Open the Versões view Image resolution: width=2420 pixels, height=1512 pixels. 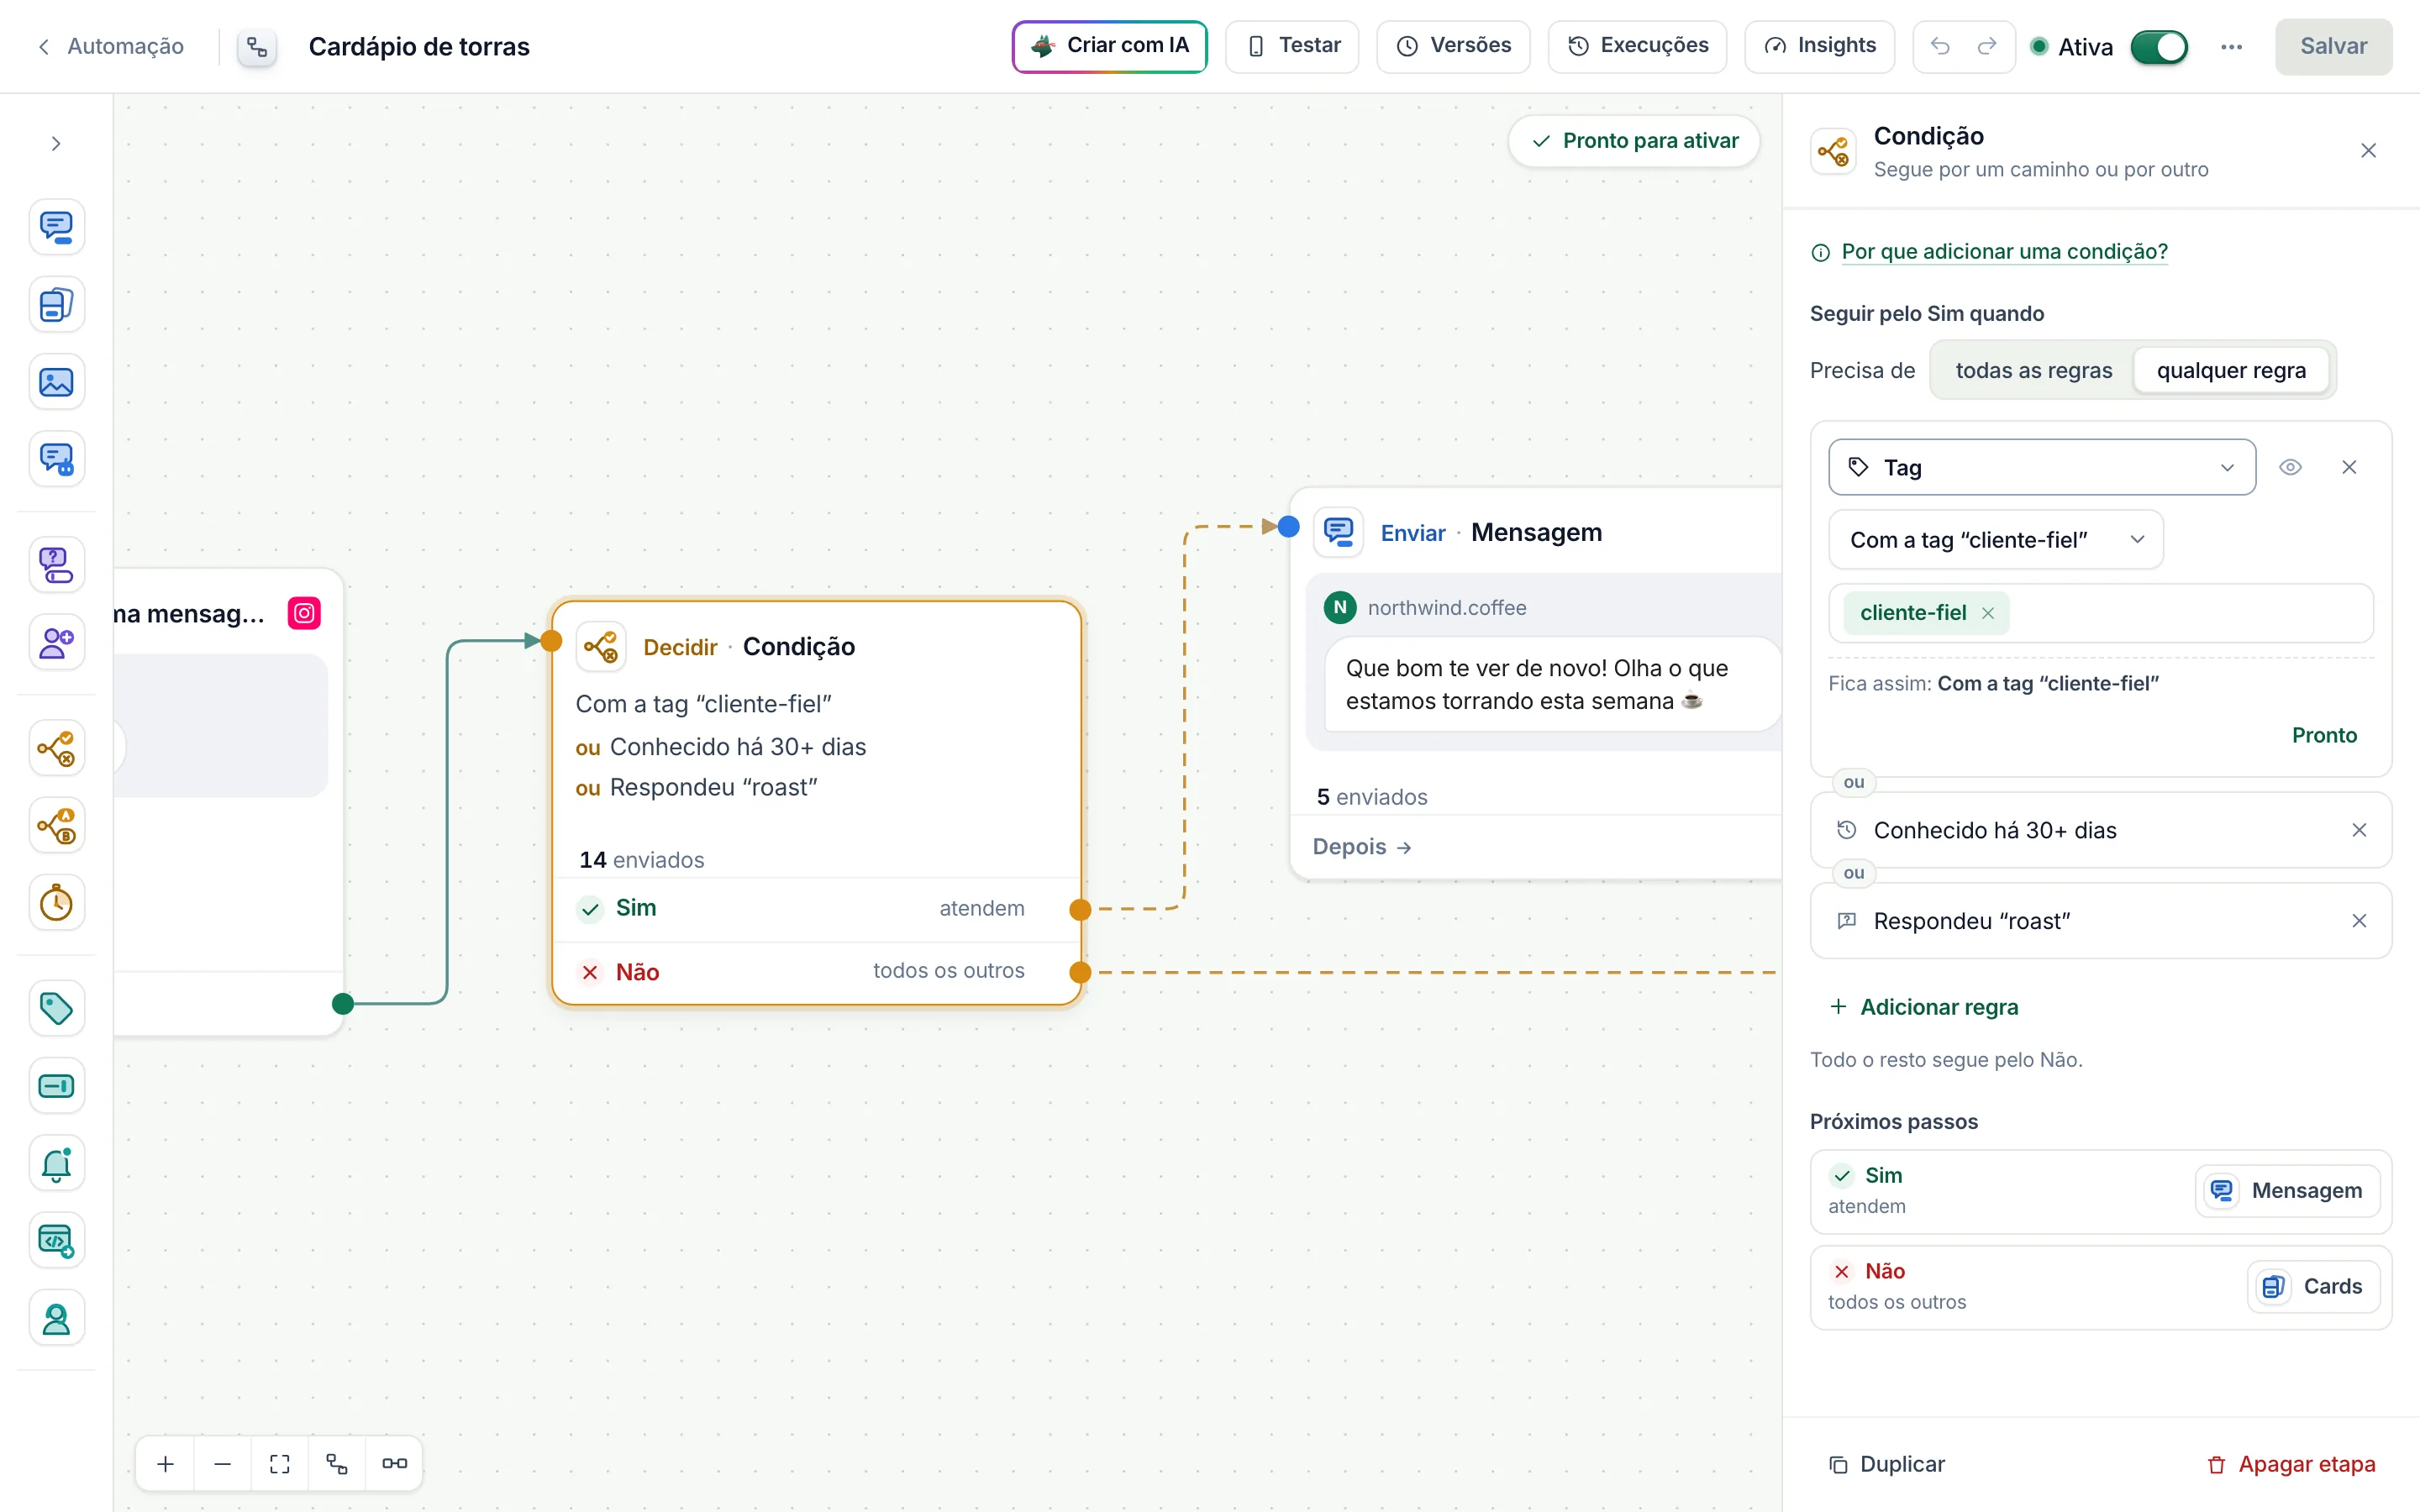pos(1453,46)
